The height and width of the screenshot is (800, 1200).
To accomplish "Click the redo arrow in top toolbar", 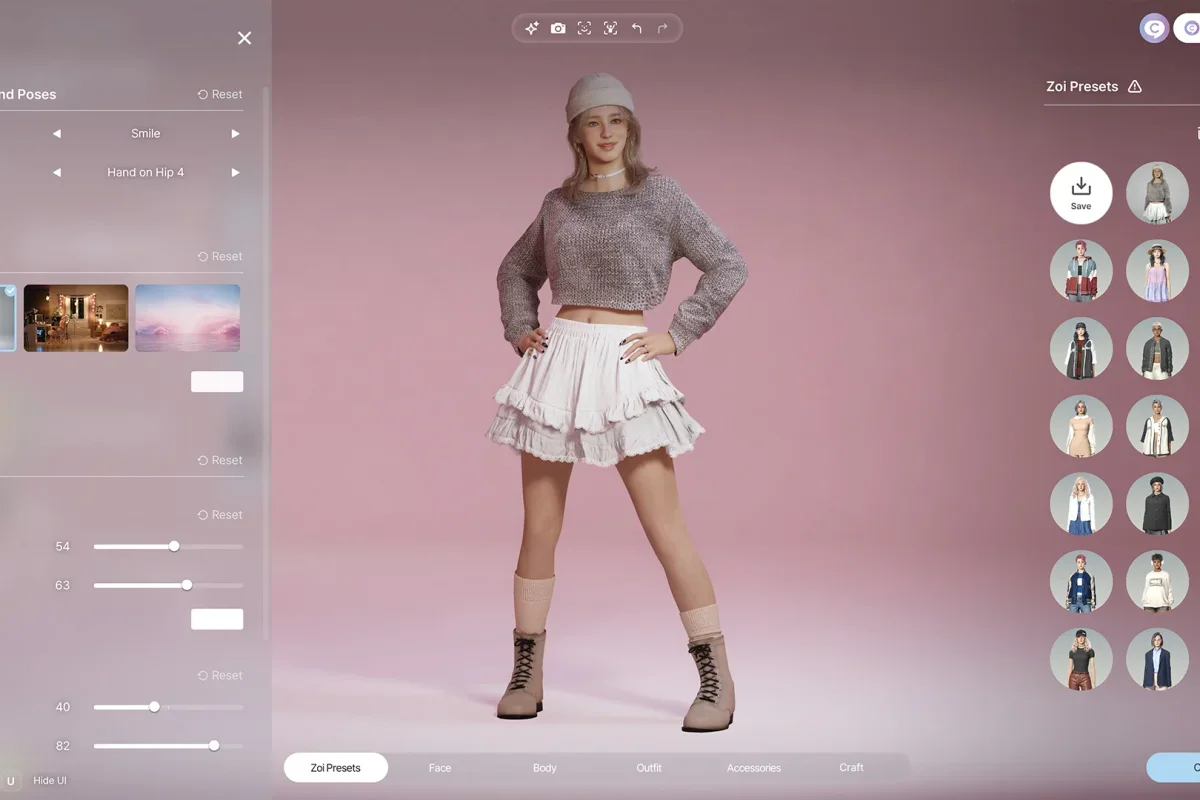I will [x=662, y=29].
